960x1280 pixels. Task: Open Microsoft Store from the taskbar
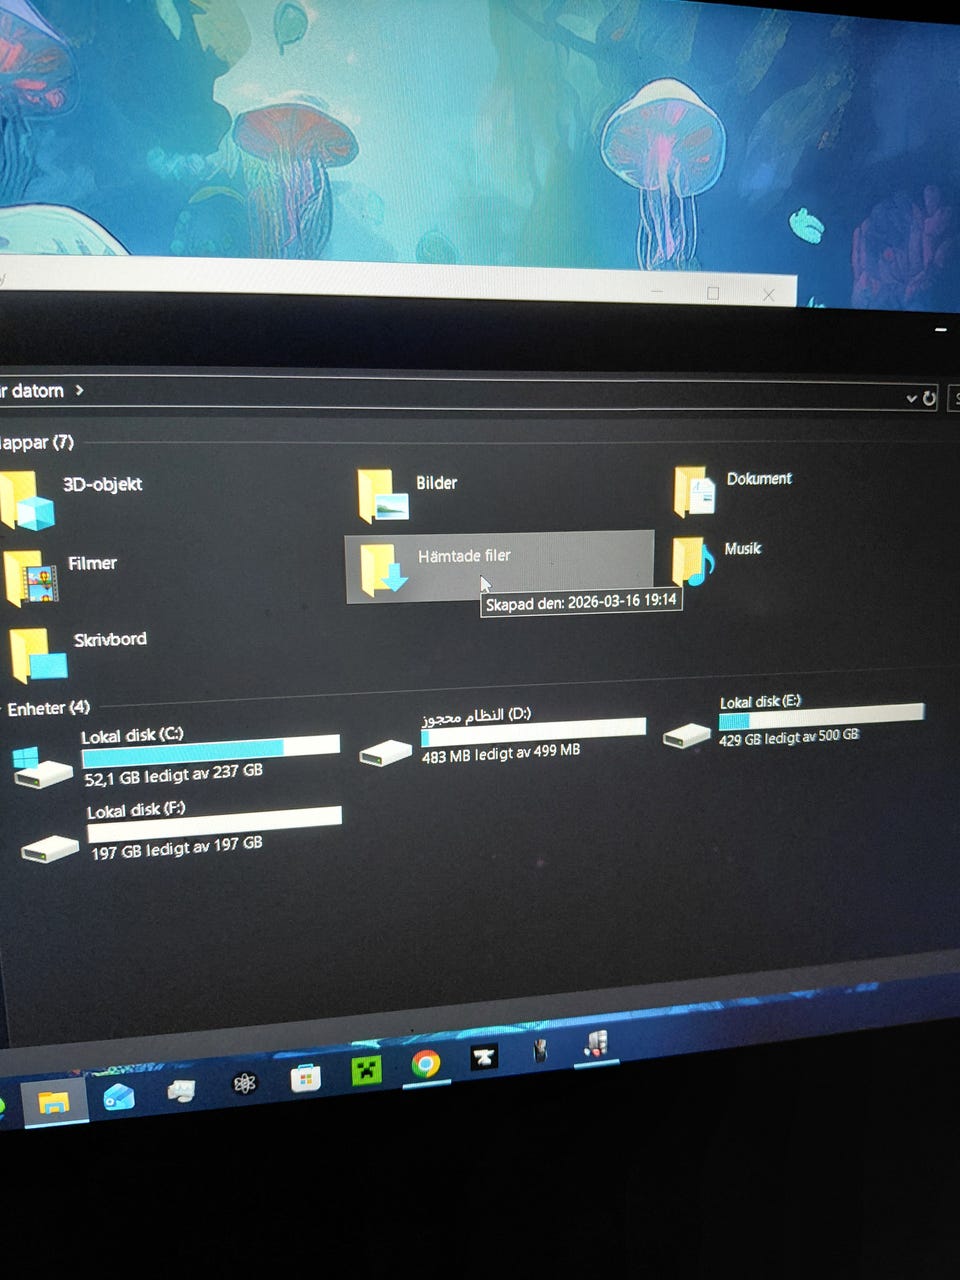click(305, 1077)
